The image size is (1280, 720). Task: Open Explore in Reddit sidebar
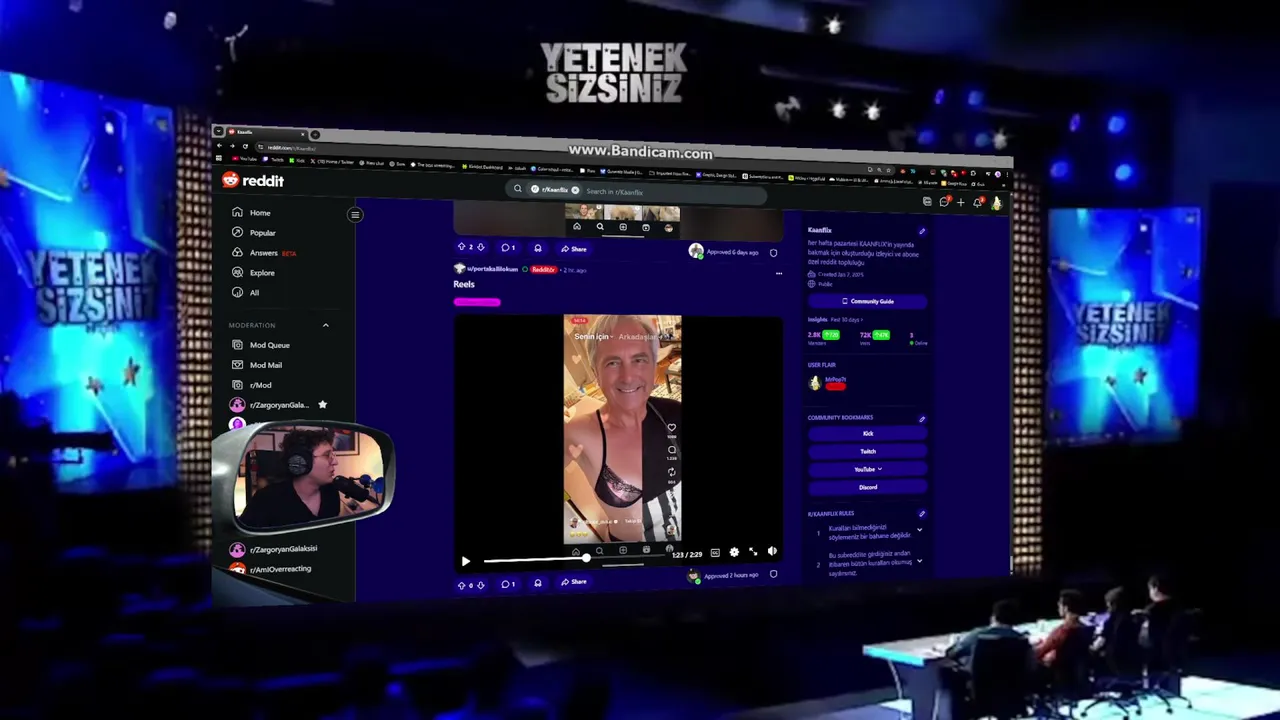click(253, 272)
